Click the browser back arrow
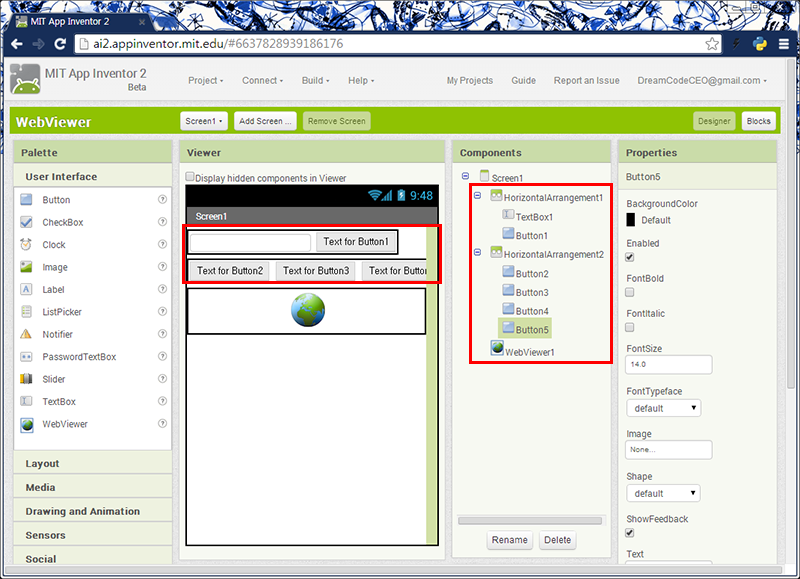 [x=17, y=44]
